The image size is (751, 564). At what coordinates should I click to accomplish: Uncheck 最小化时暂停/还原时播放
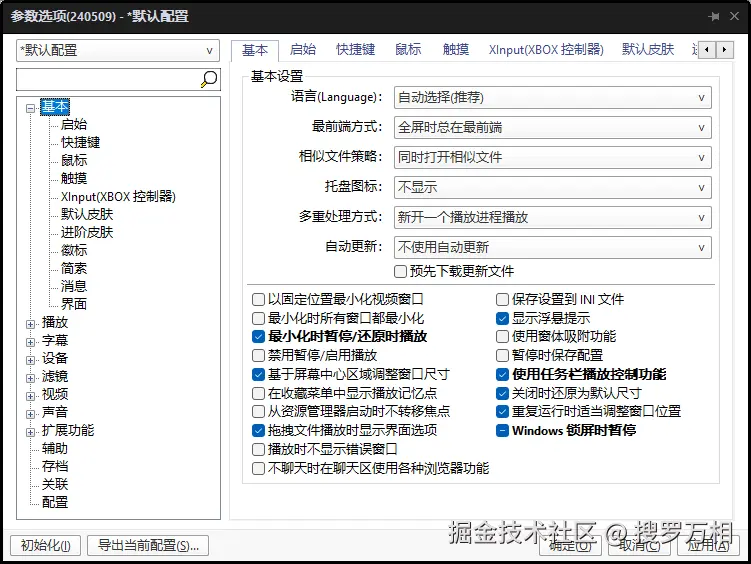point(258,337)
